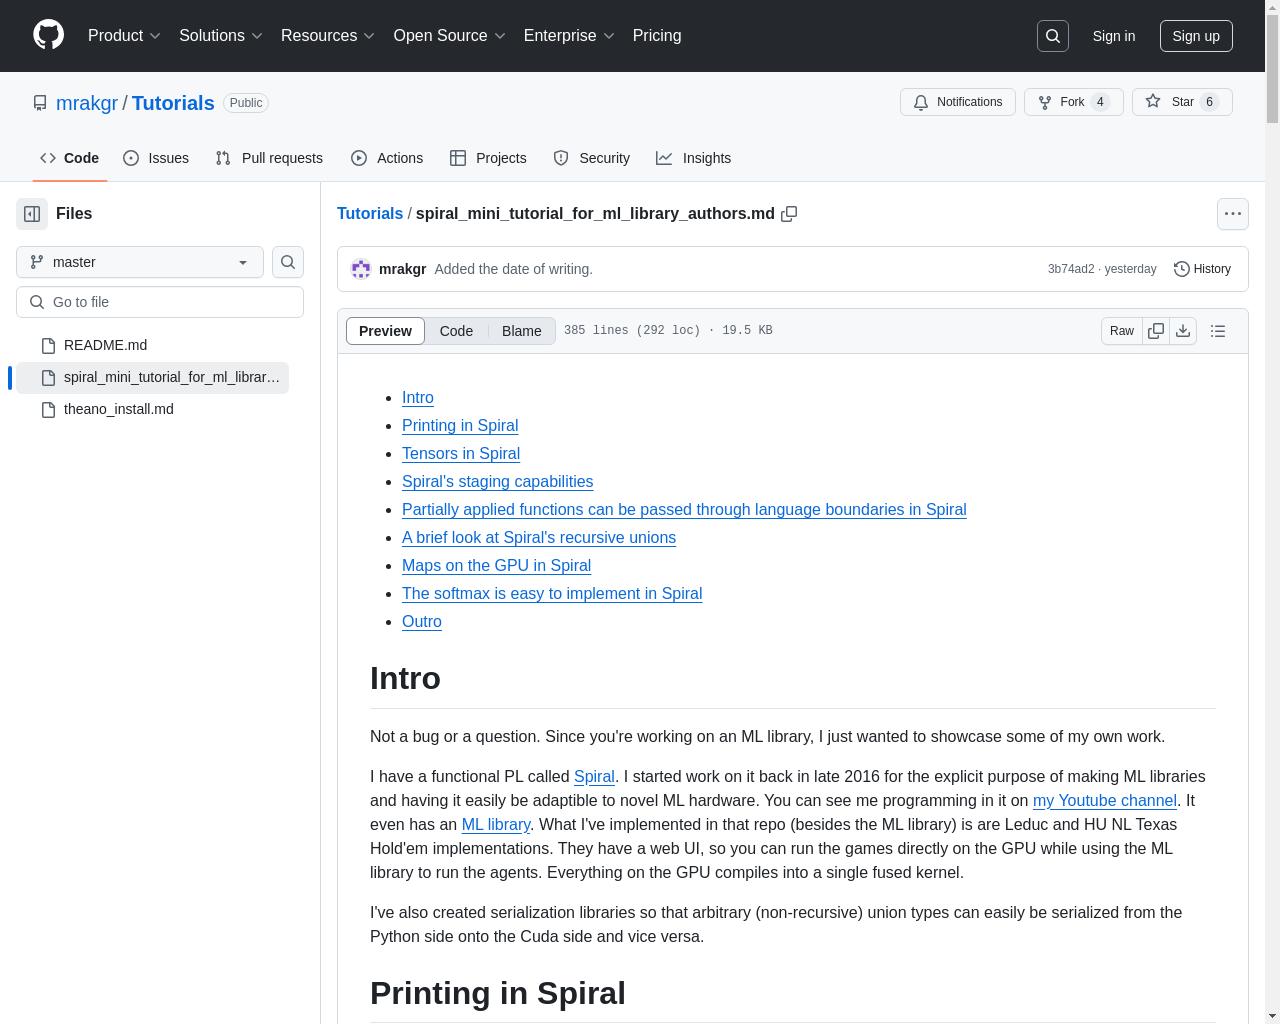Switch to the Code repository tab

tap(69, 158)
